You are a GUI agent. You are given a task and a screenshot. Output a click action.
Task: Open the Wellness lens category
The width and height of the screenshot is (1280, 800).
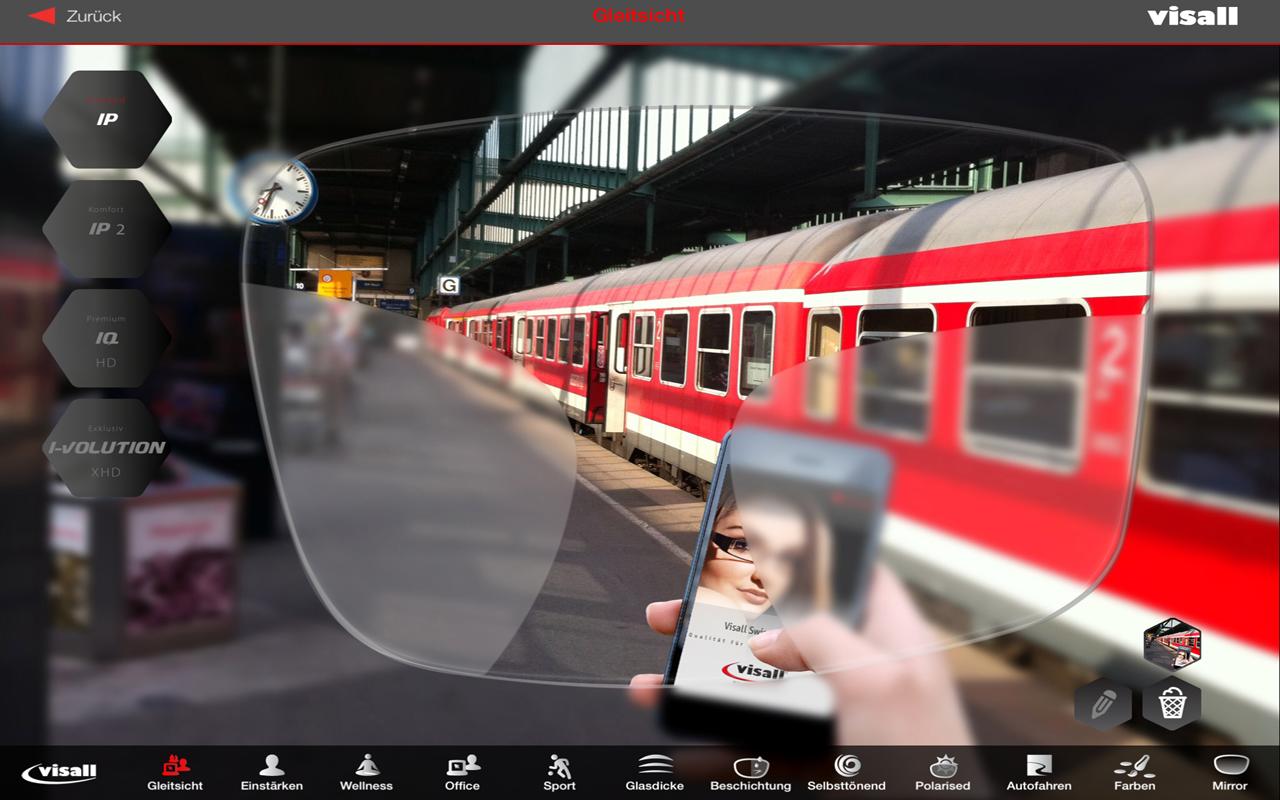pos(368,770)
